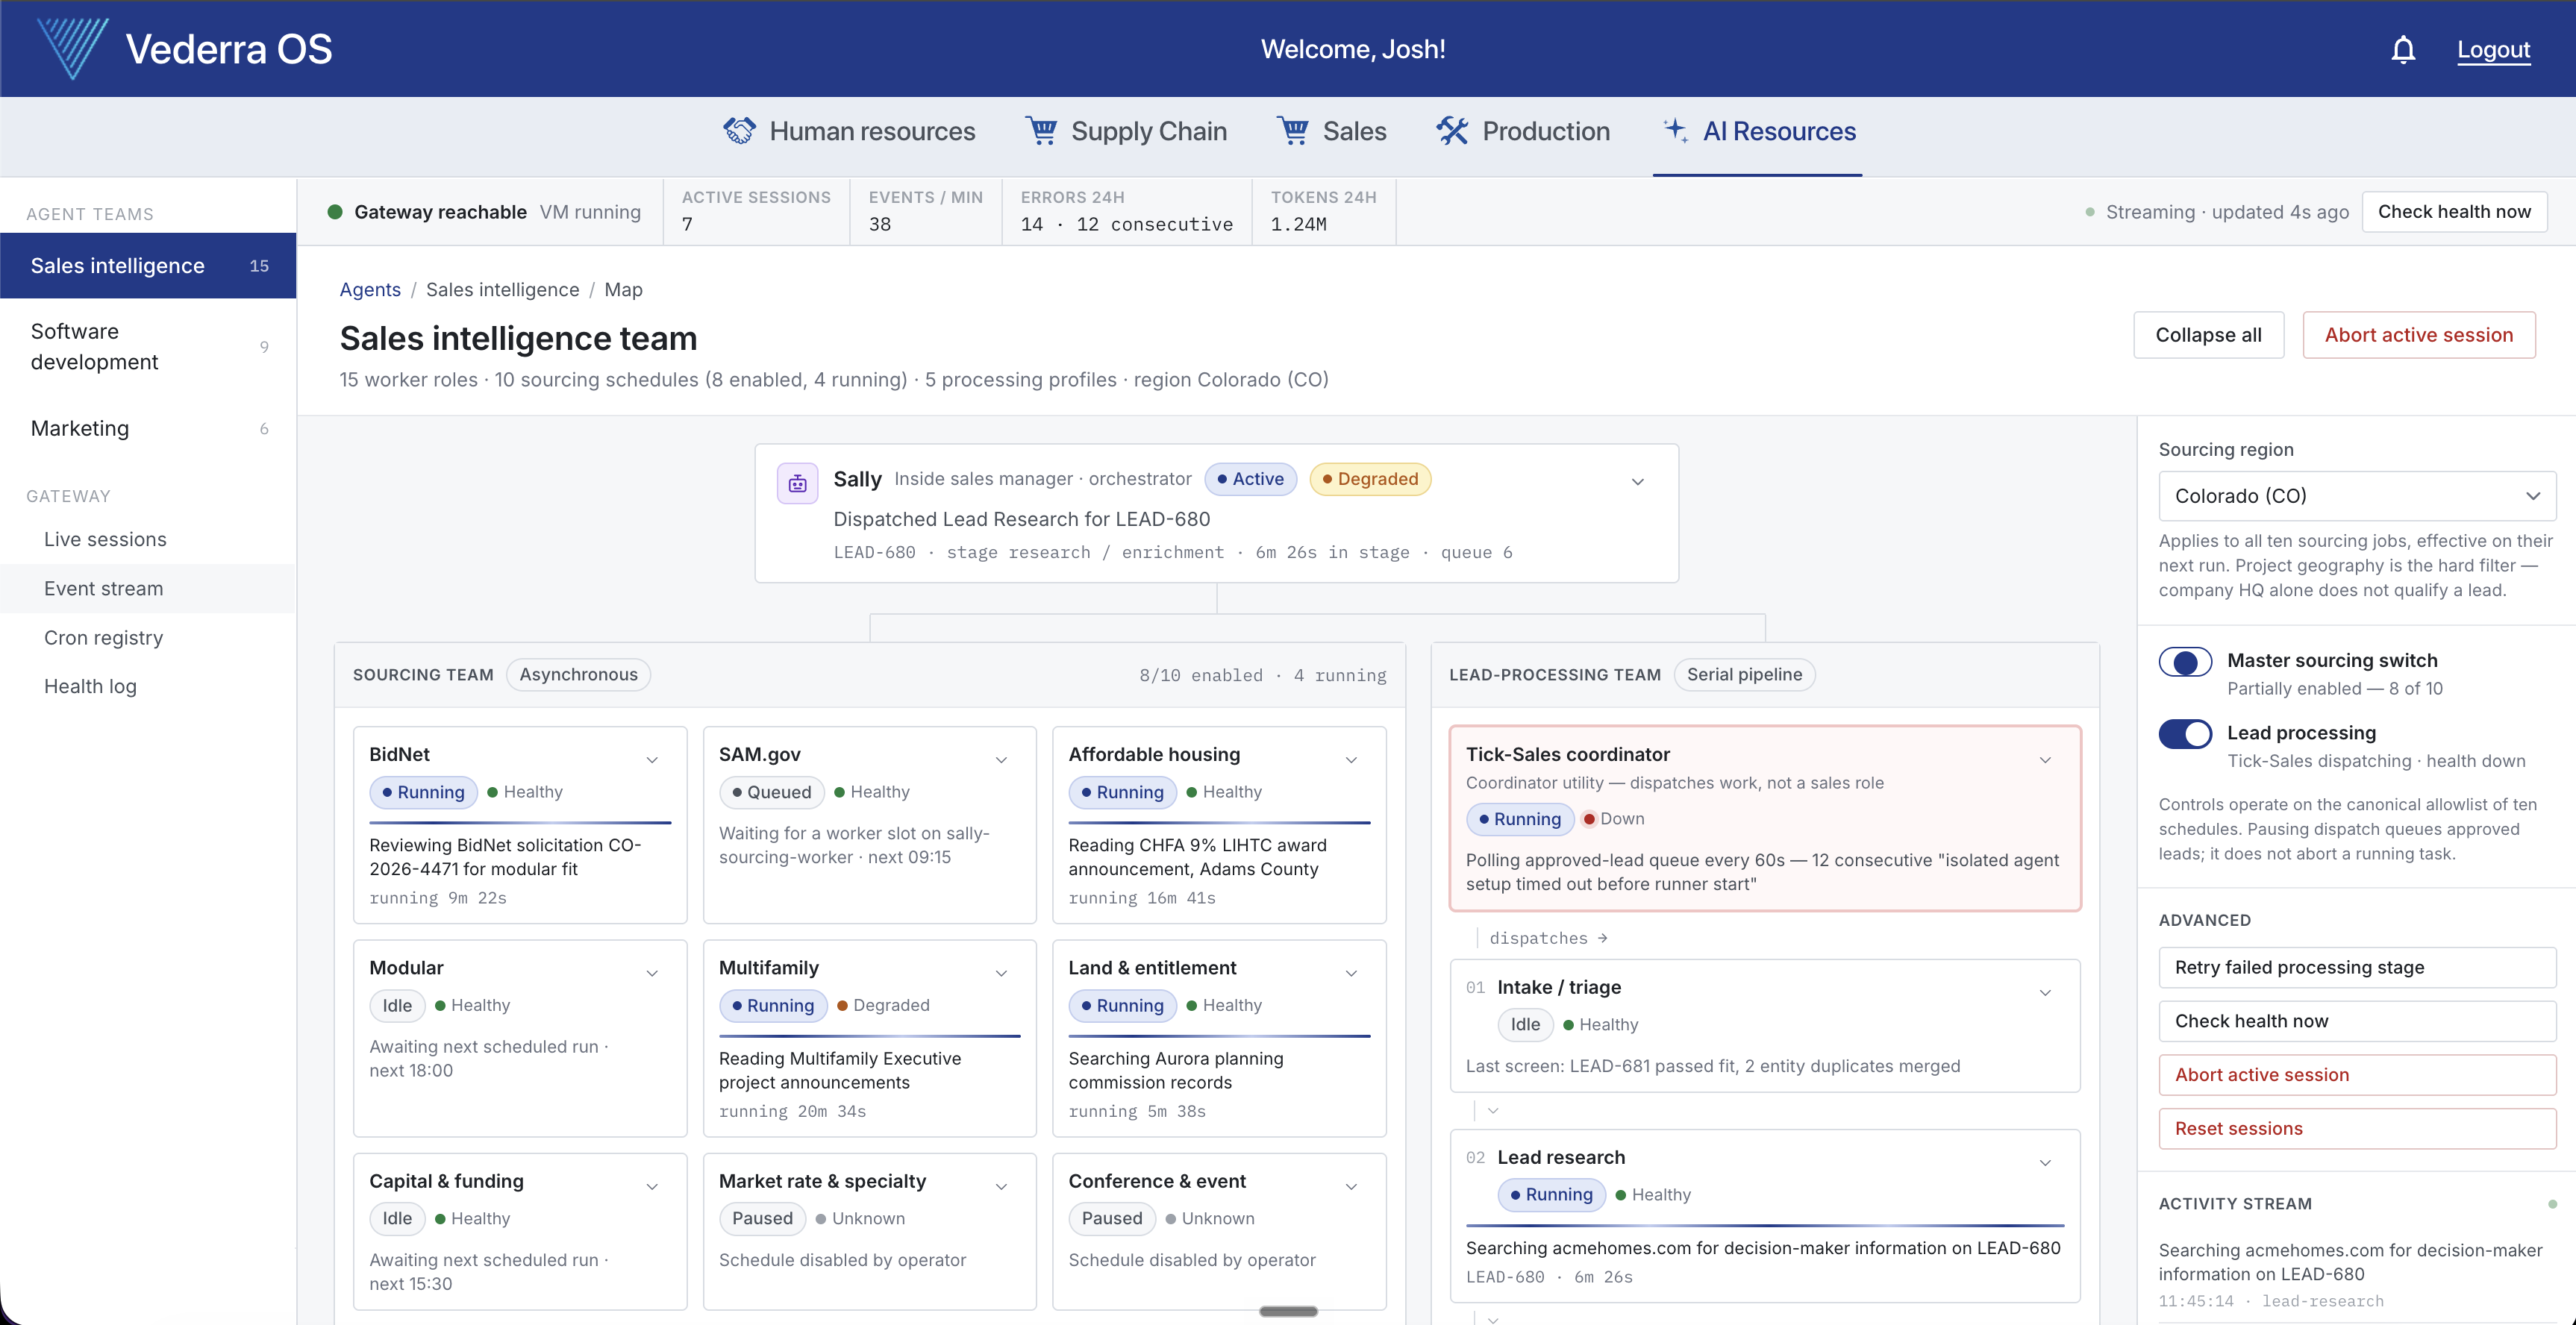Select Marketing agent team

point(148,429)
